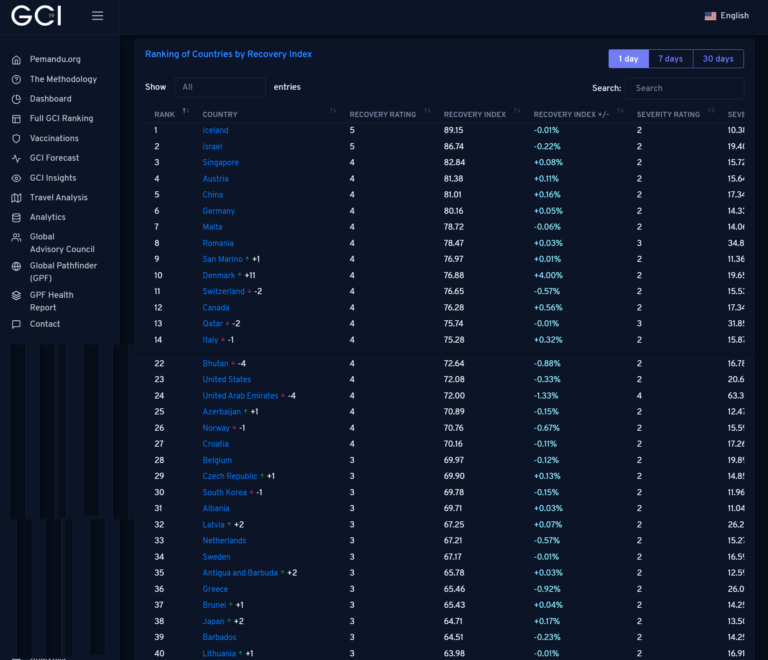Click the Dashboard pie chart icon
Viewport: 768px width, 660px height.
16,99
